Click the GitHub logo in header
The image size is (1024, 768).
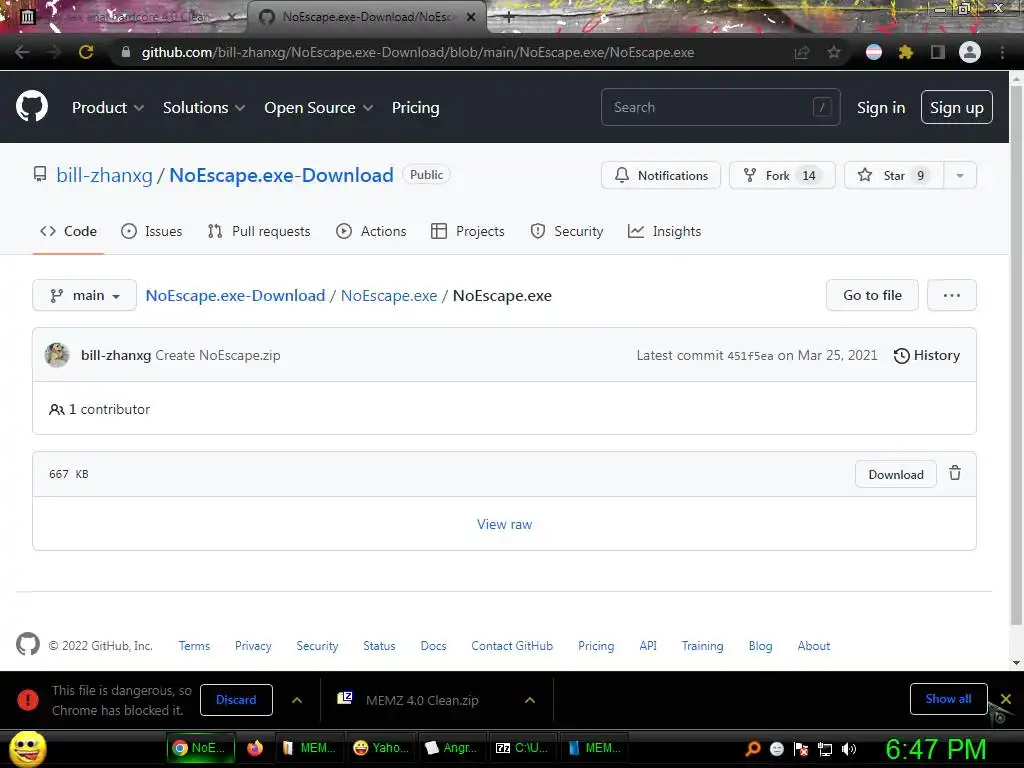tap(31, 107)
